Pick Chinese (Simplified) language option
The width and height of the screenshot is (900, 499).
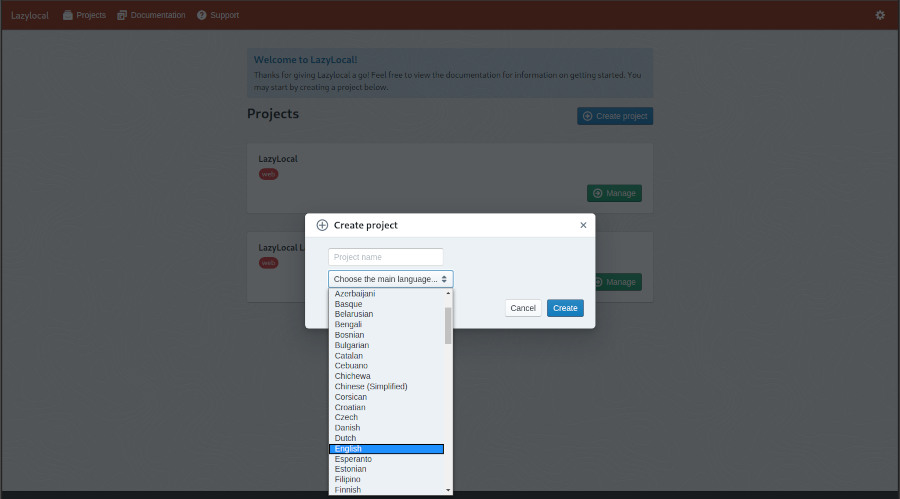tap(371, 386)
